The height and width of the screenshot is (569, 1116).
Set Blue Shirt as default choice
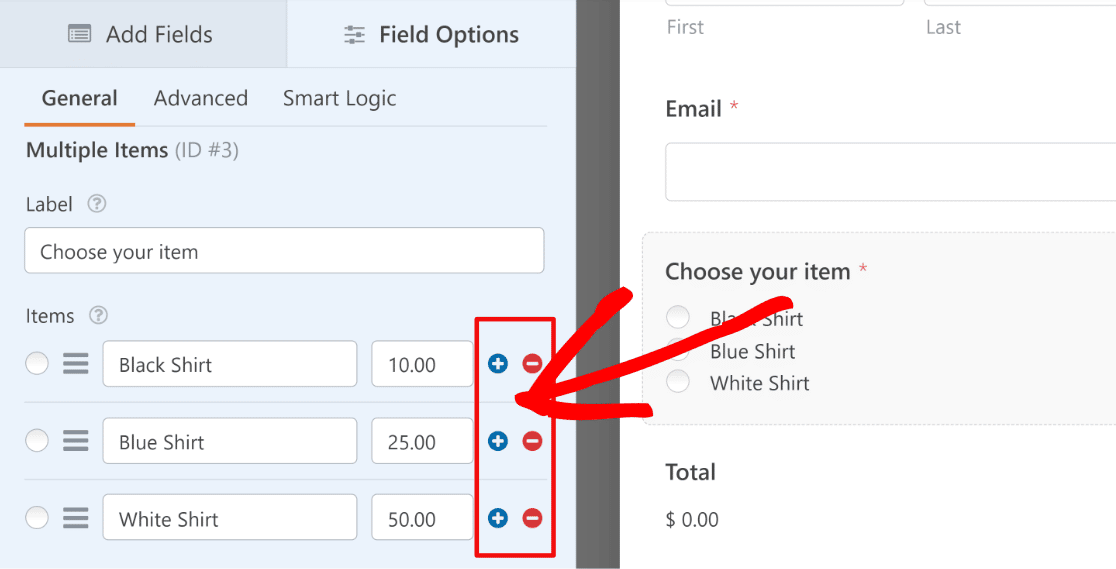coord(37,442)
